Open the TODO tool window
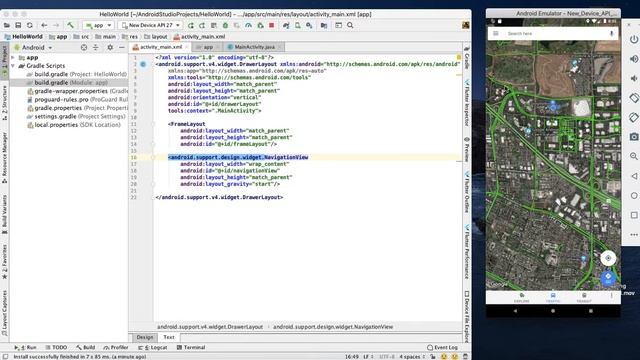The width and height of the screenshot is (640, 360). tap(56, 347)
